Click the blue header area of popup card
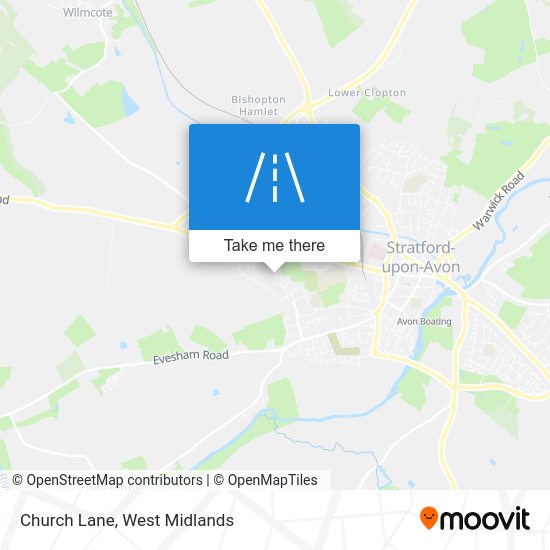This screenshot has height=550, width=550. pos(274,177)
